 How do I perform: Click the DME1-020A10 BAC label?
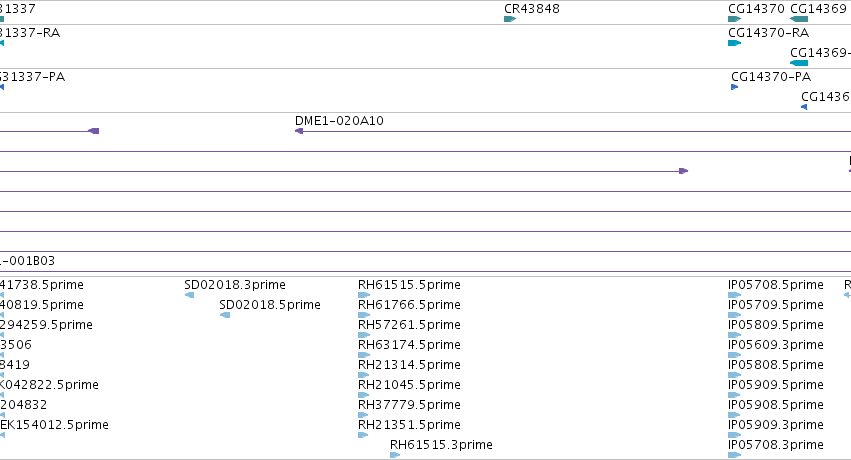(339, 120)
